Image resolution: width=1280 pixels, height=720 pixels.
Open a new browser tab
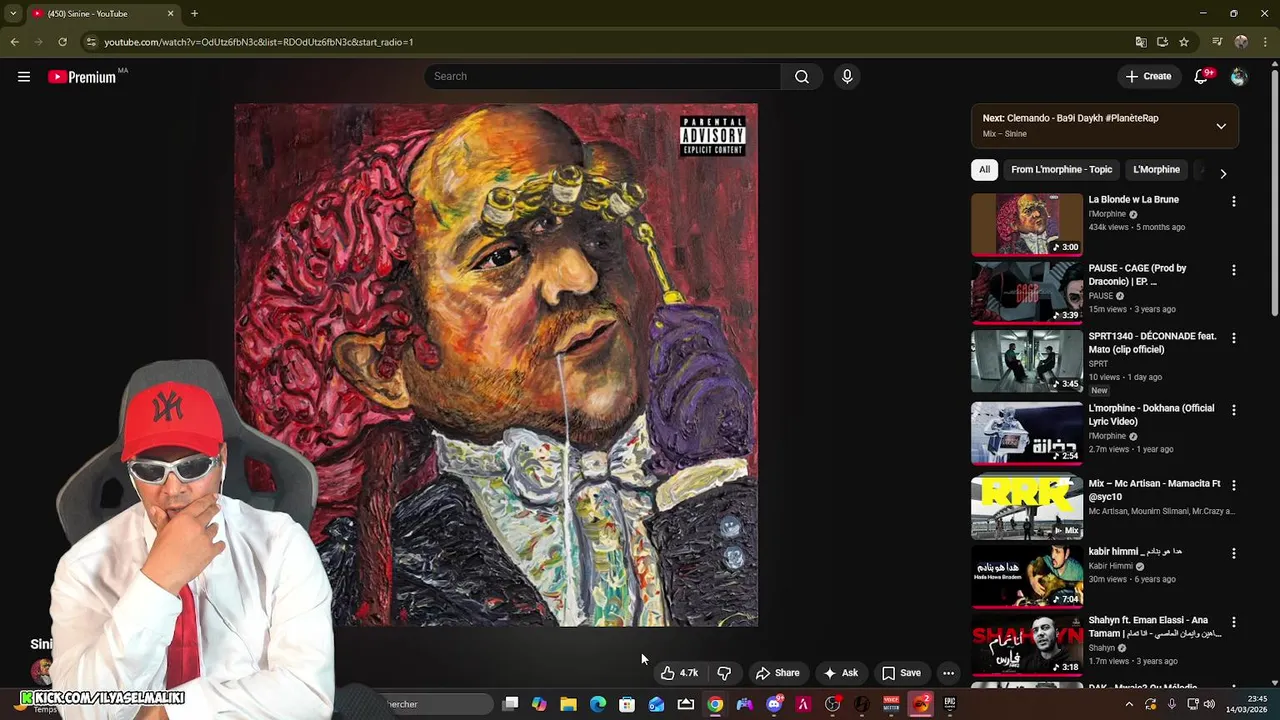(x=194, y=13)
